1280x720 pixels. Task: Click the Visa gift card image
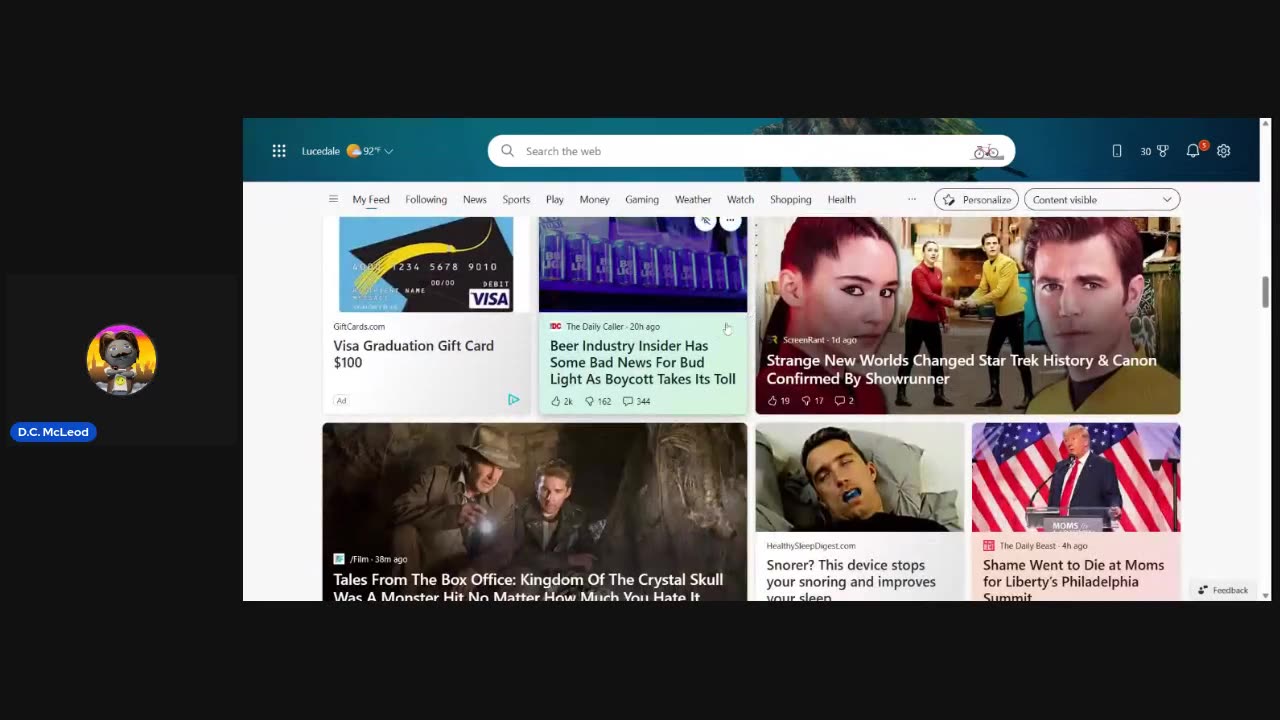[426, 265]
